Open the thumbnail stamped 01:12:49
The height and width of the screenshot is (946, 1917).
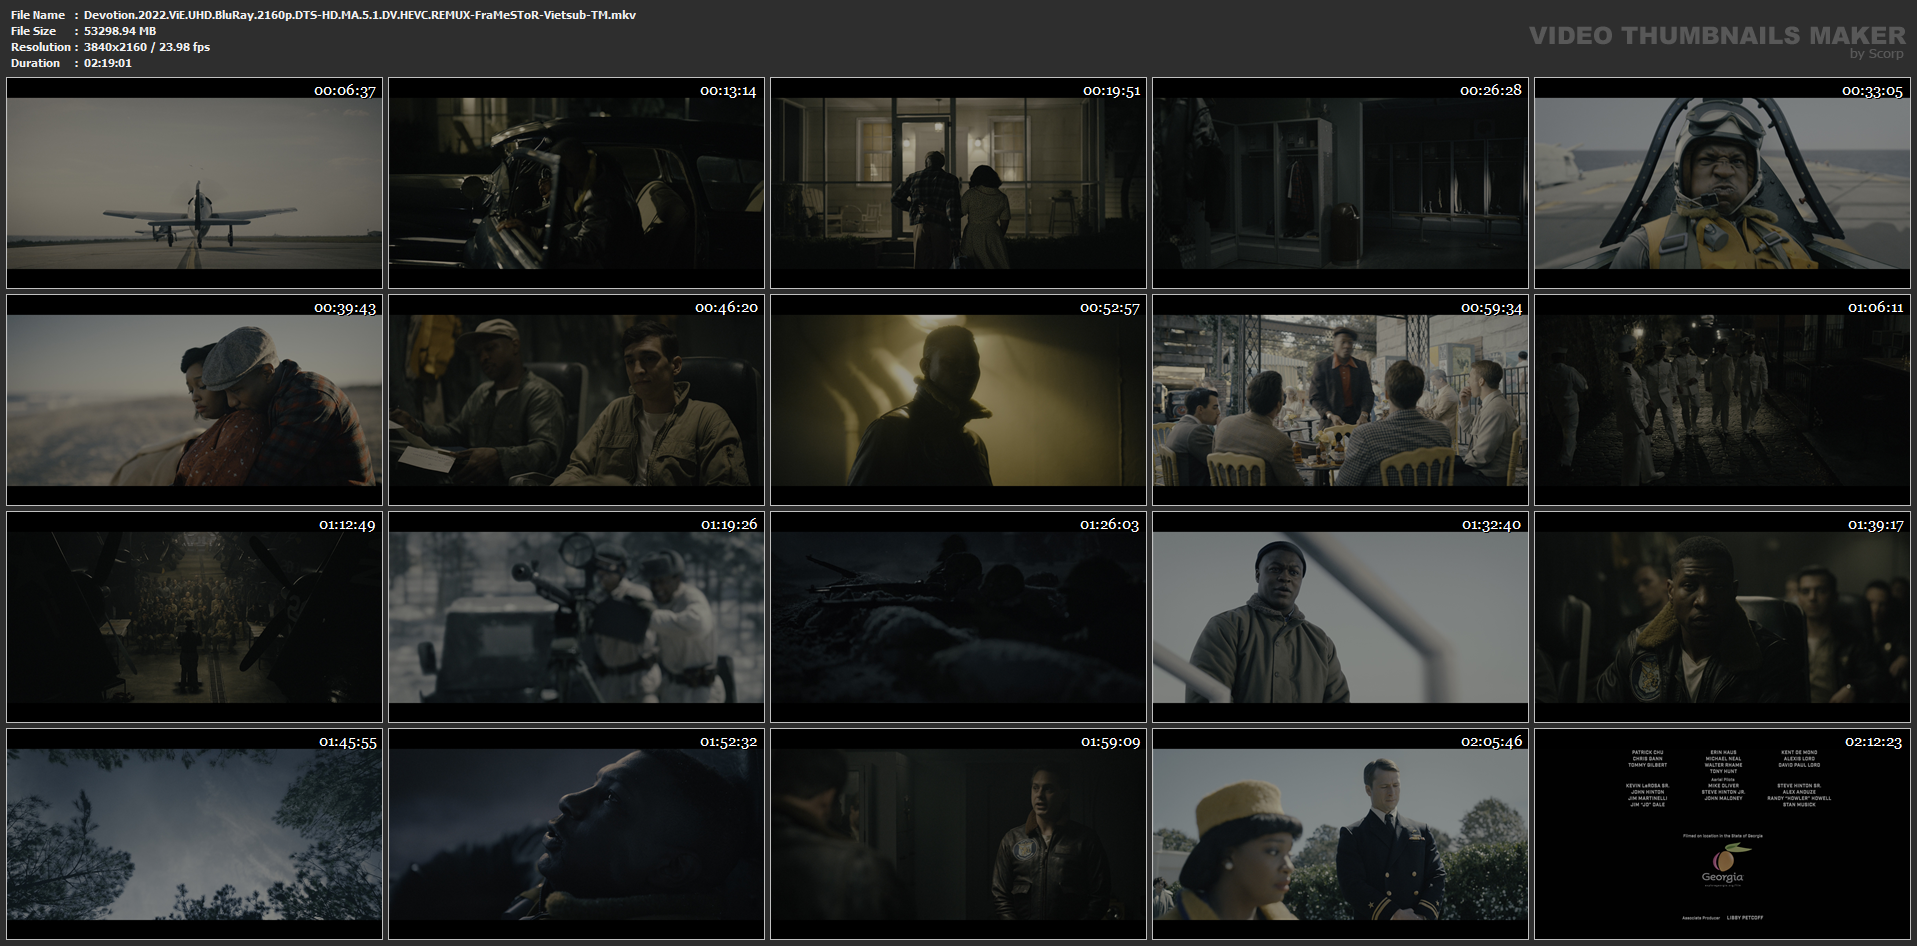tap(194, 617)
